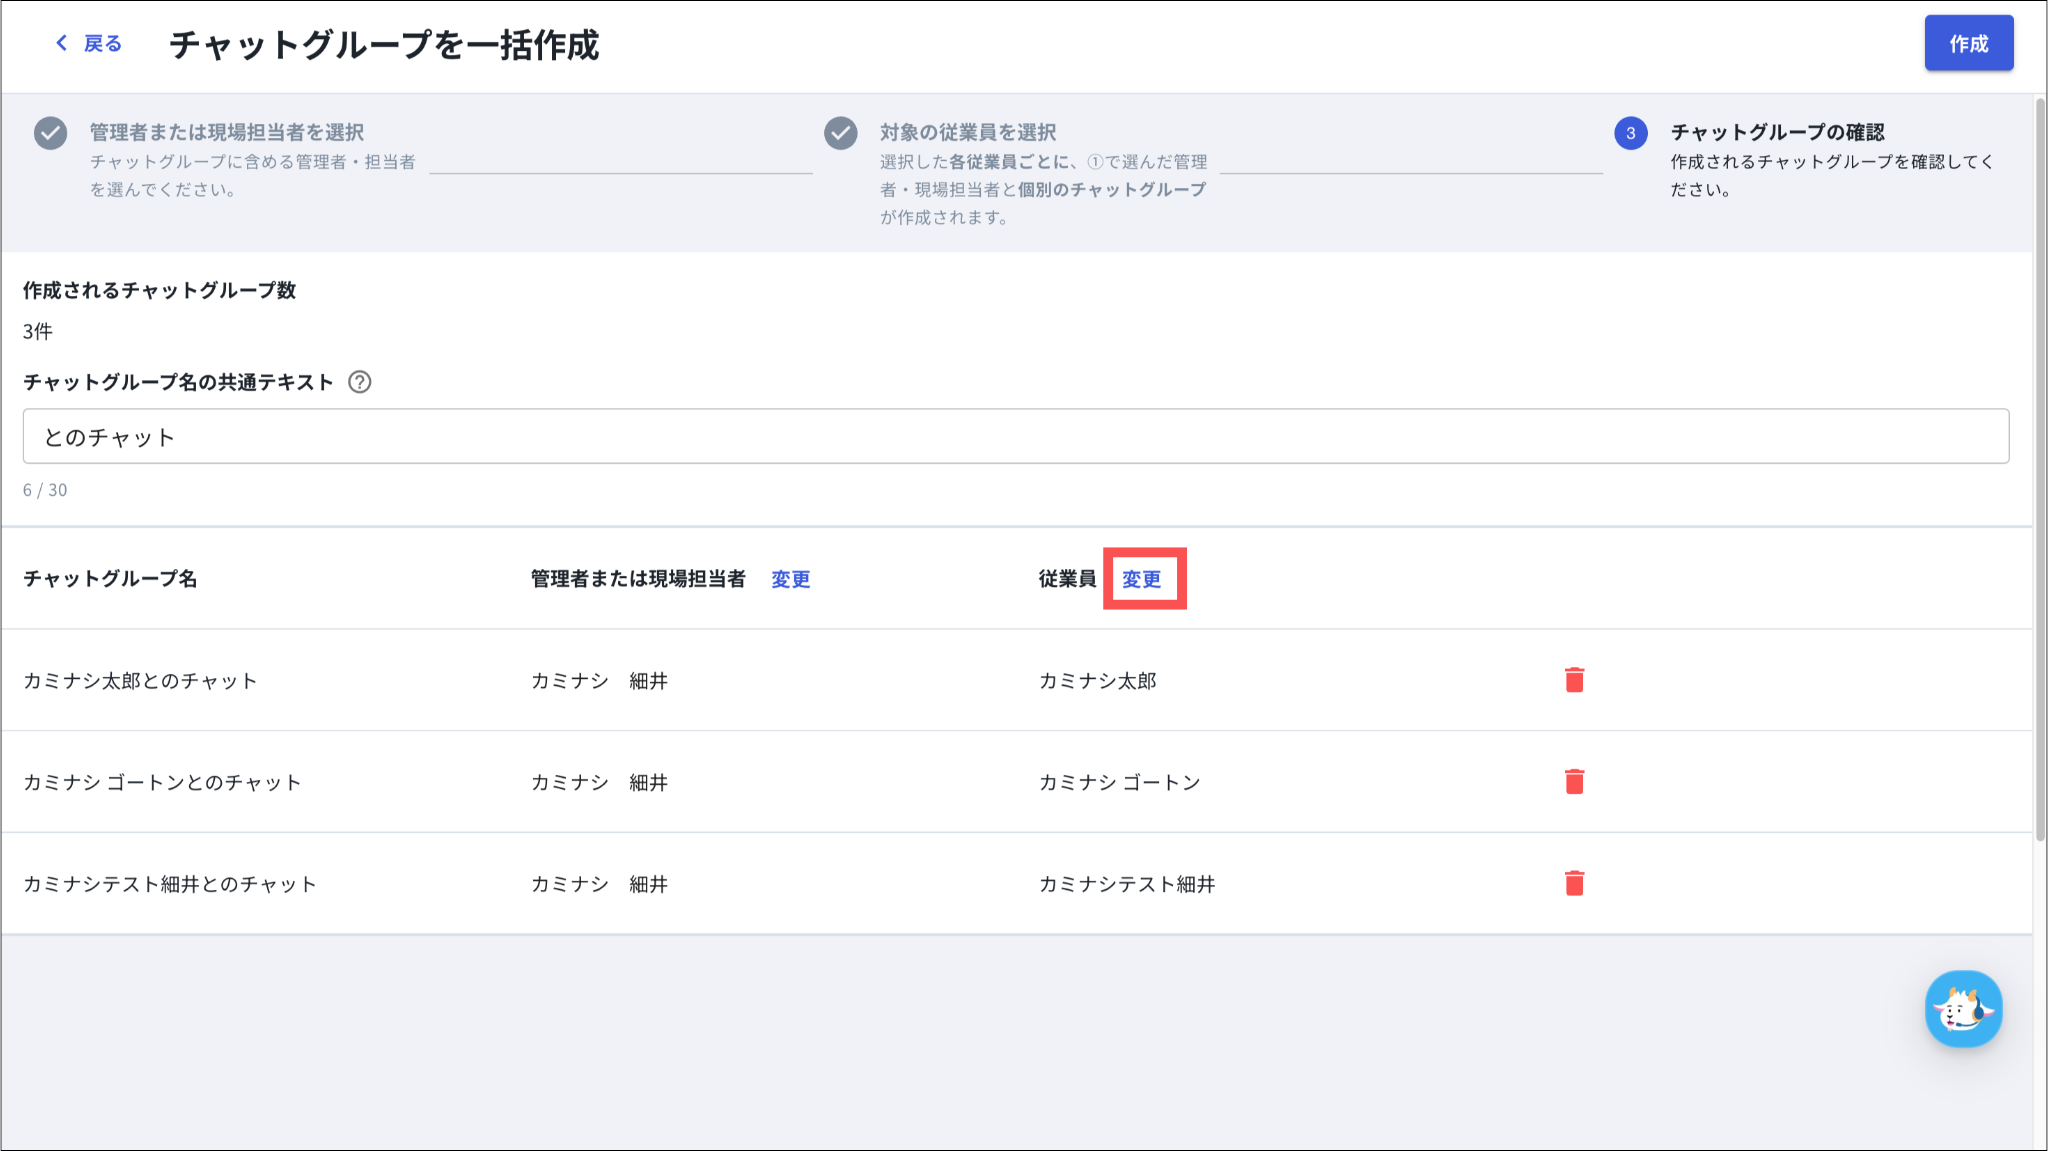Click 変更 next to 管理者または現場担当者
This screenshot has height=1151, width=2048.
pos(790,579)
